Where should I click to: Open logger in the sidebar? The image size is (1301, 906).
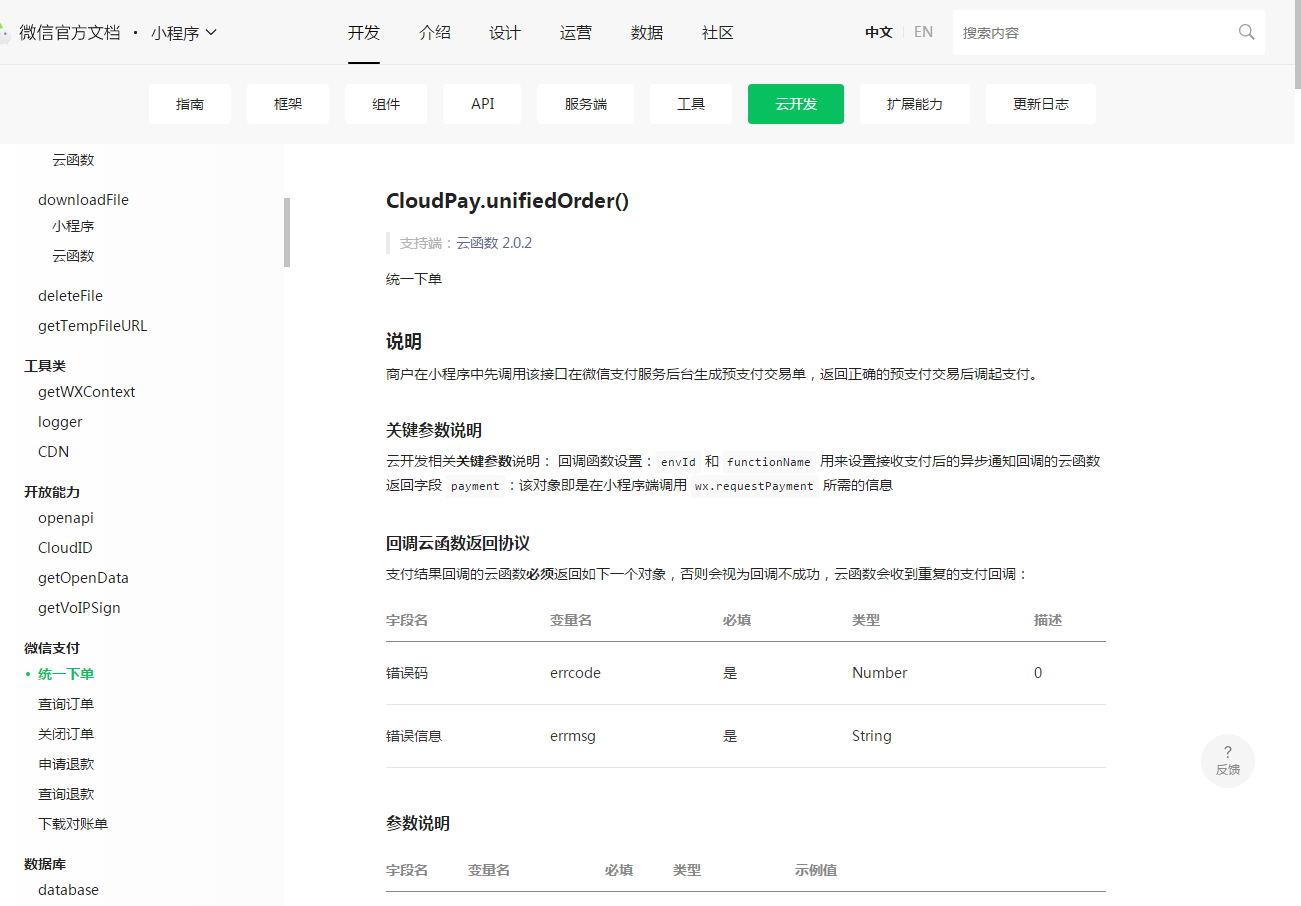[x=60, y=422]
